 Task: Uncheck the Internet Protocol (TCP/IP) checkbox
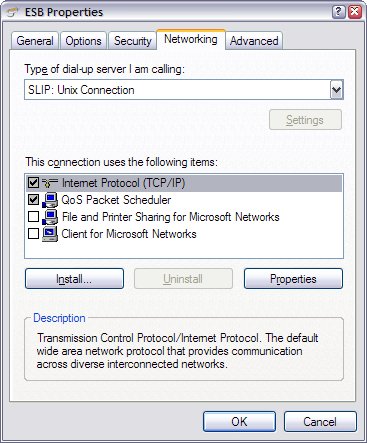[33, 183]
